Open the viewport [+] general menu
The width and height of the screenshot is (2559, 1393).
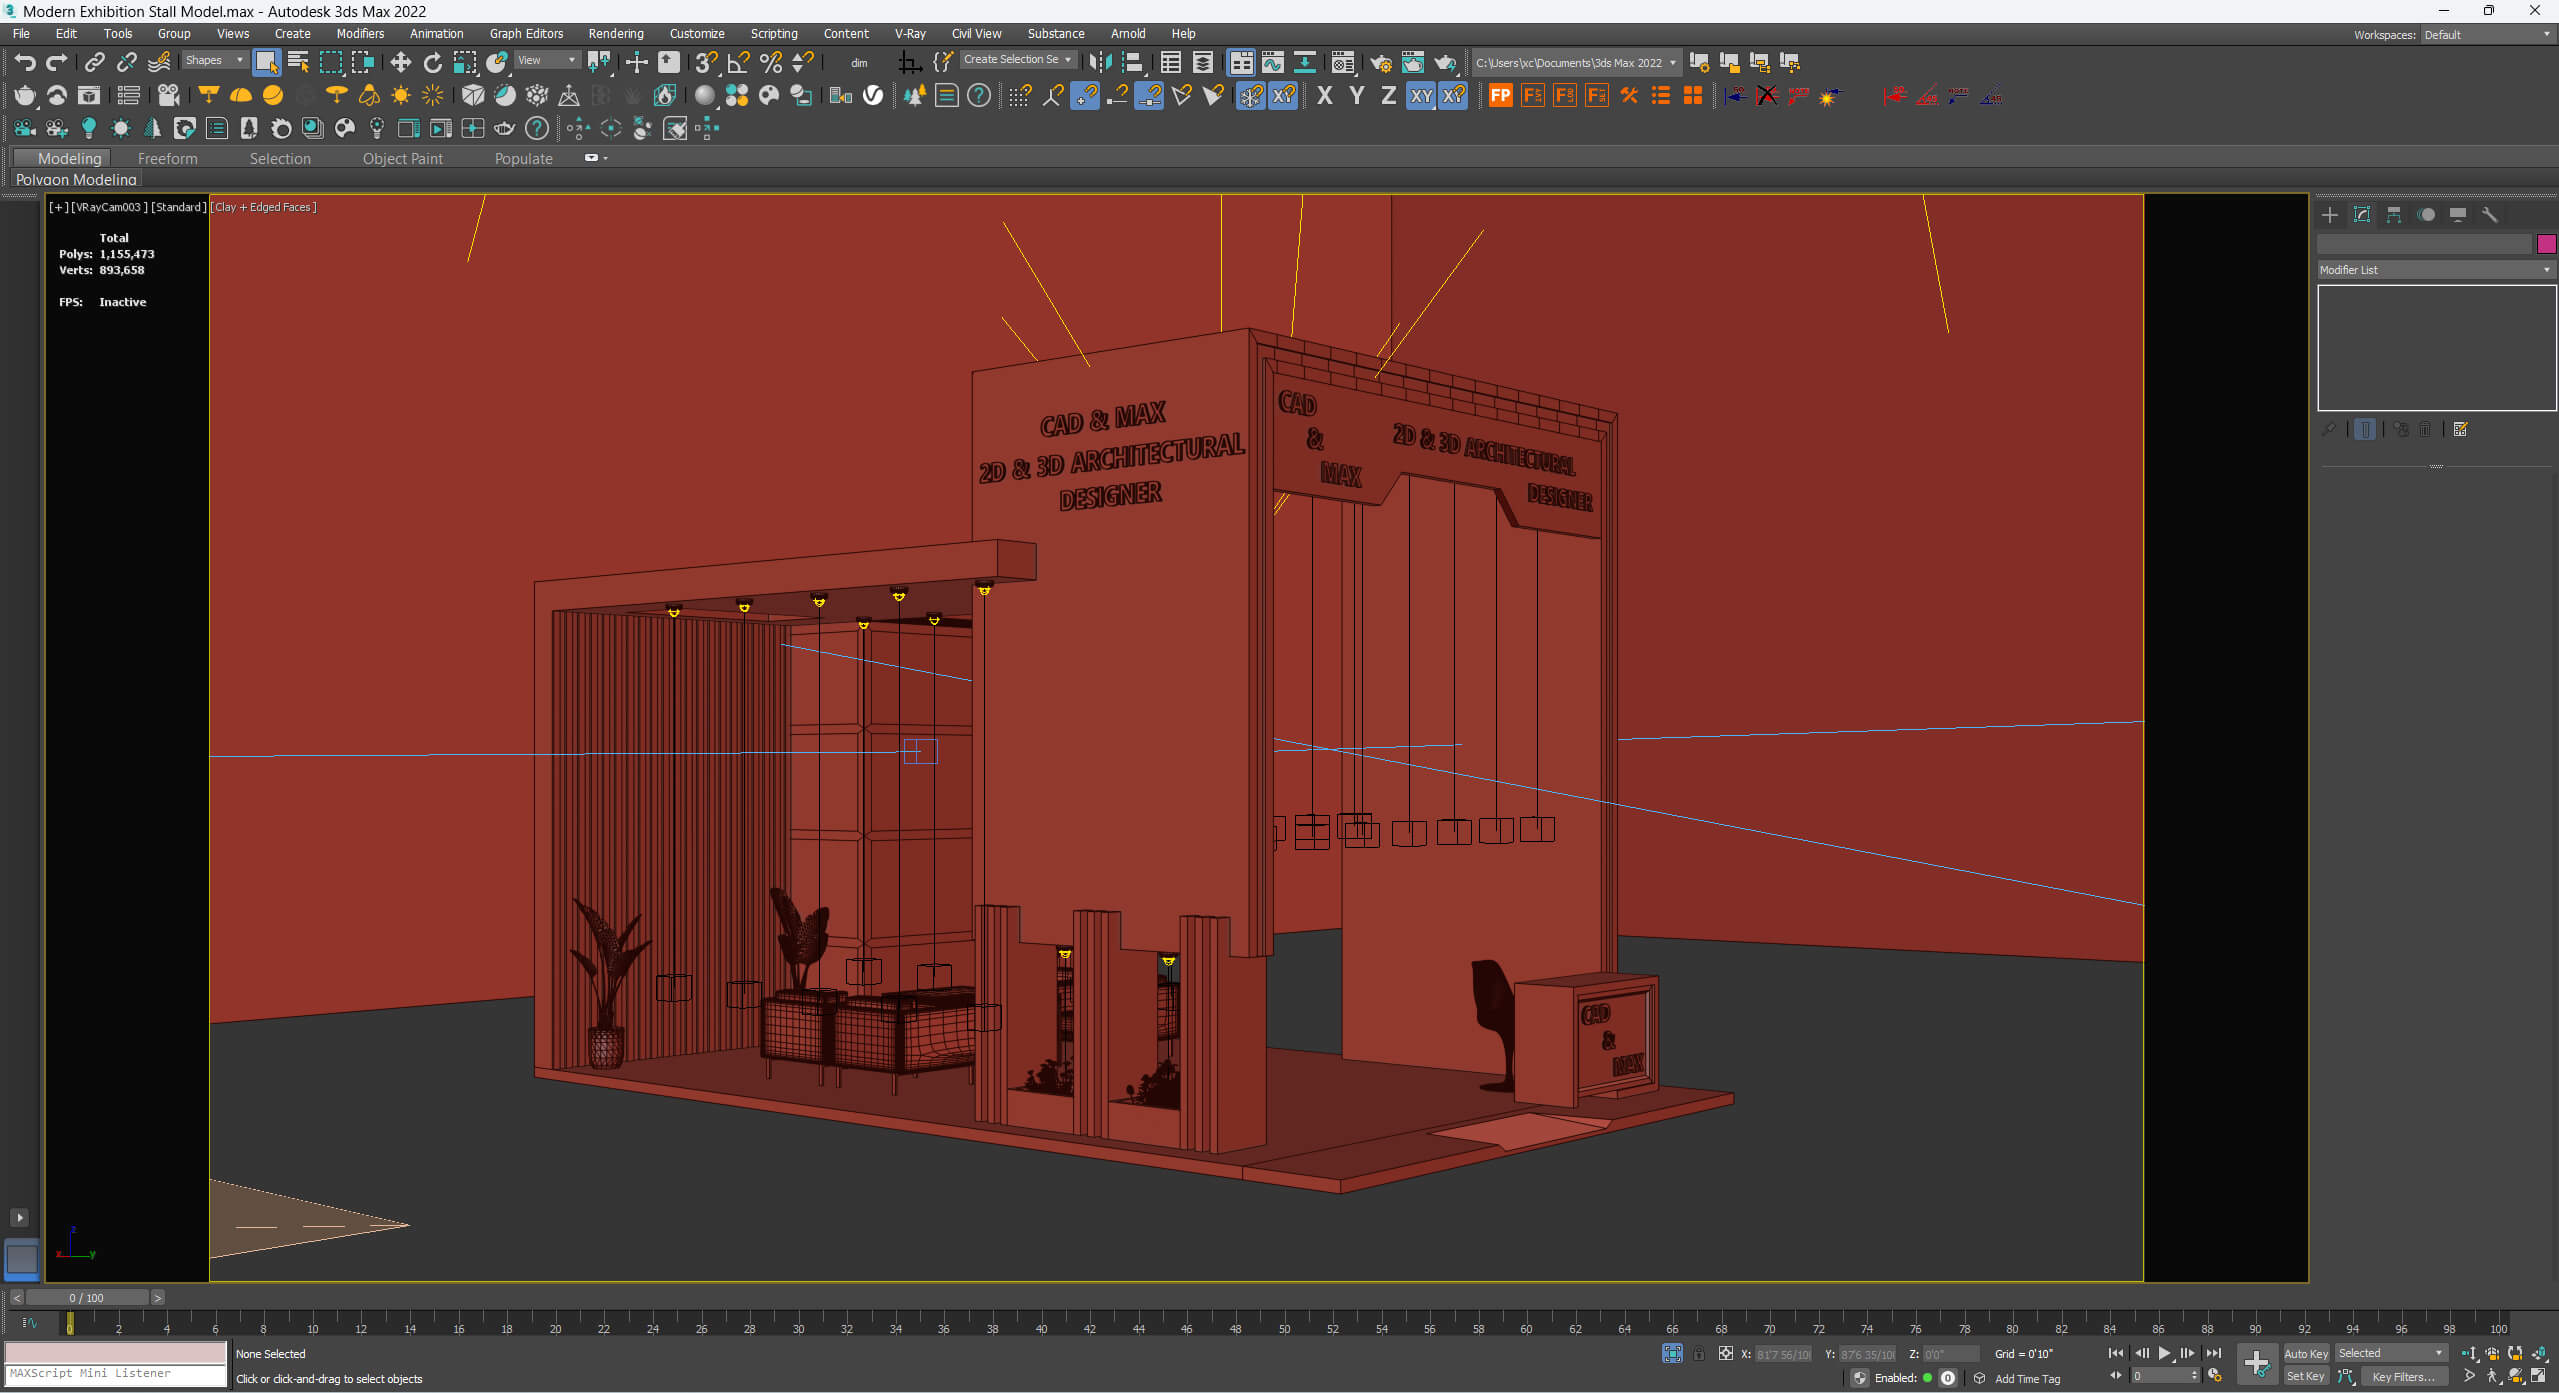tap(59, 207)
